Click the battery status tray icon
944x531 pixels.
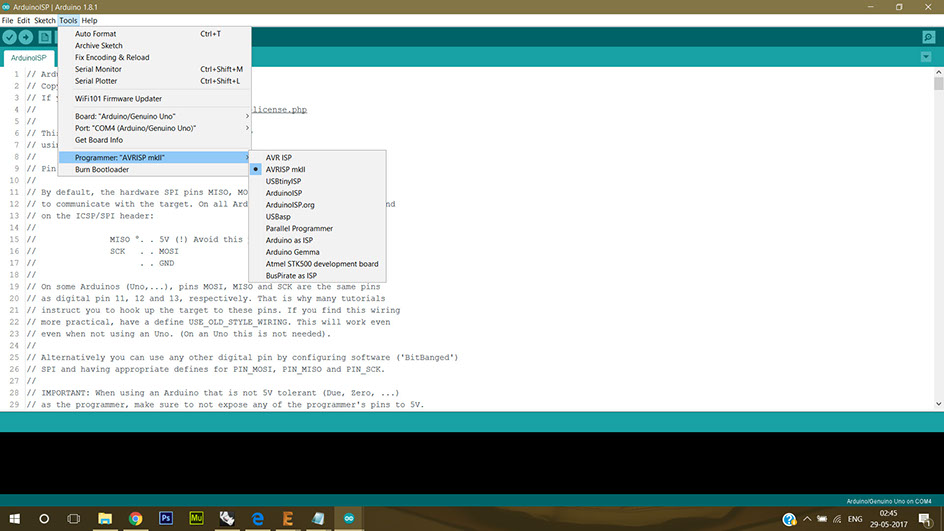coord(822,519)
